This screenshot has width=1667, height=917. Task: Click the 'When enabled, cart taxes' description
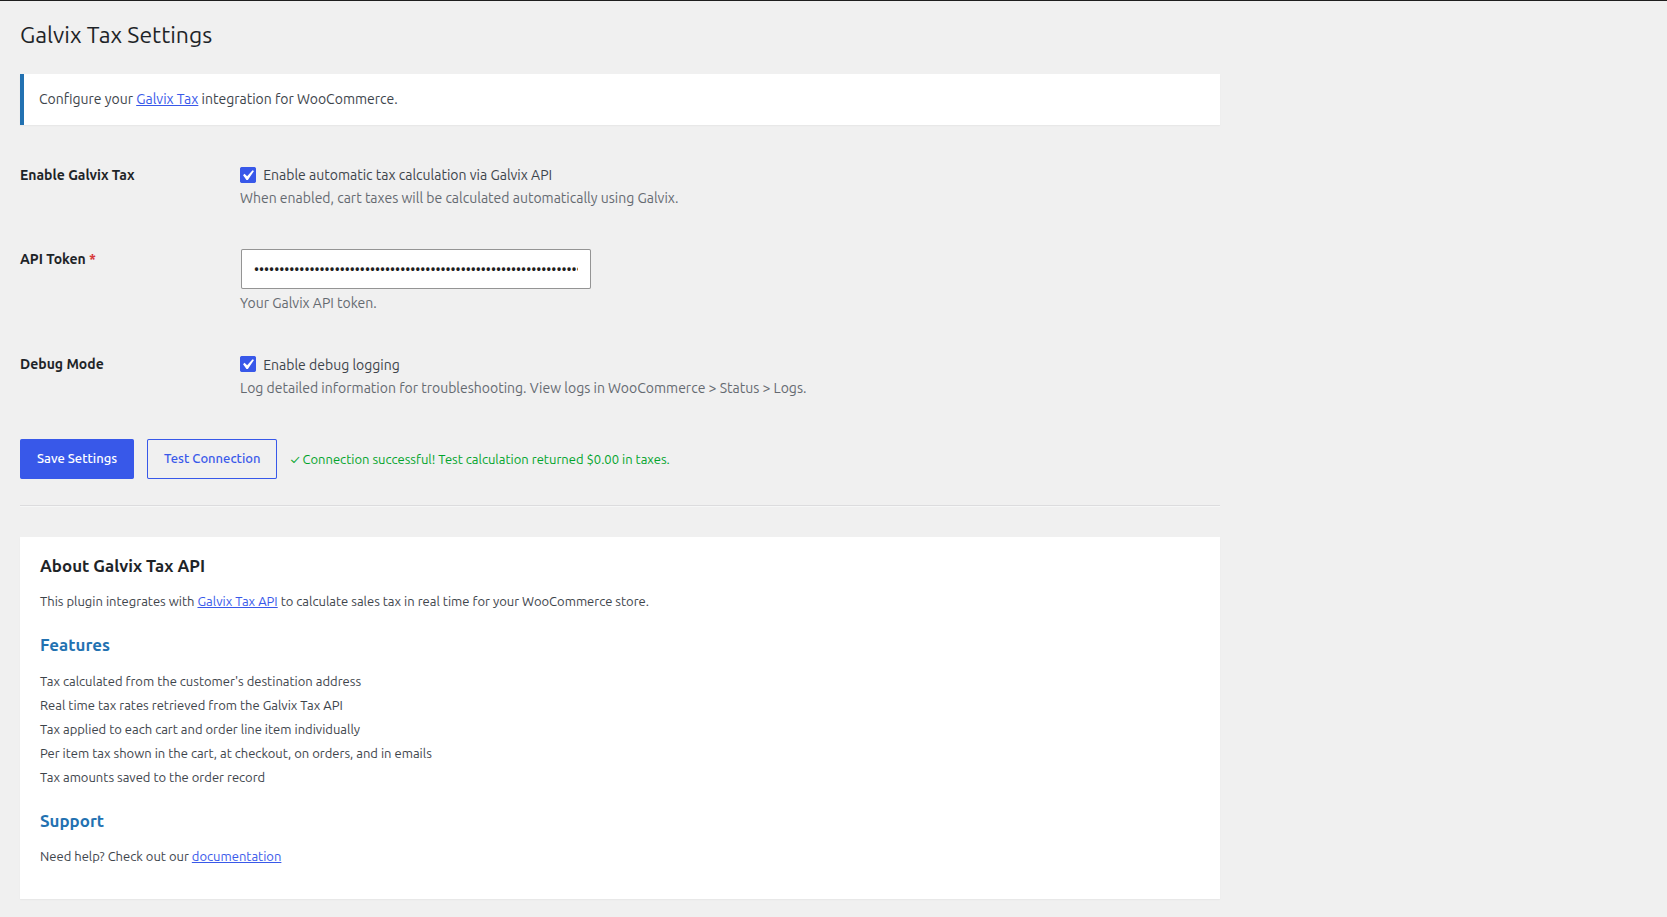459,198
